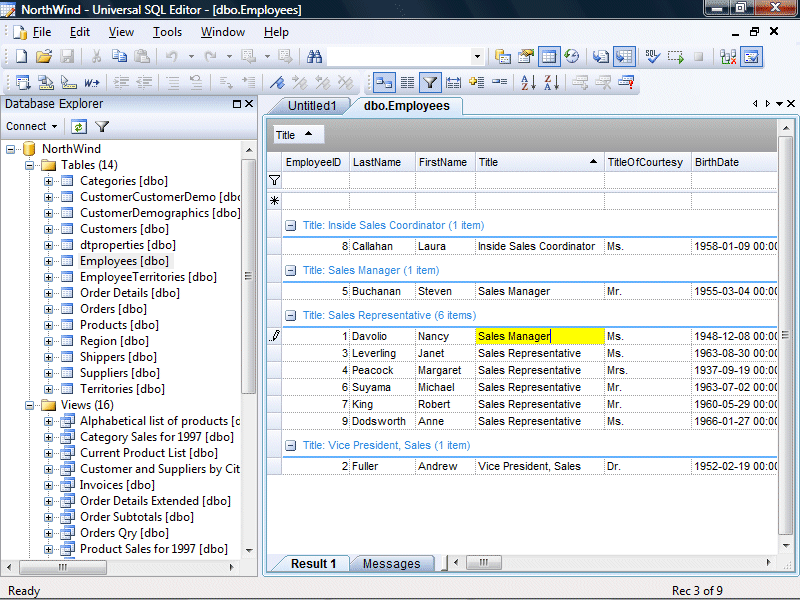Viewport: 800px width, 600px height.
Task: Click the EmployeeID column header
Action: (x=315, y=162)
